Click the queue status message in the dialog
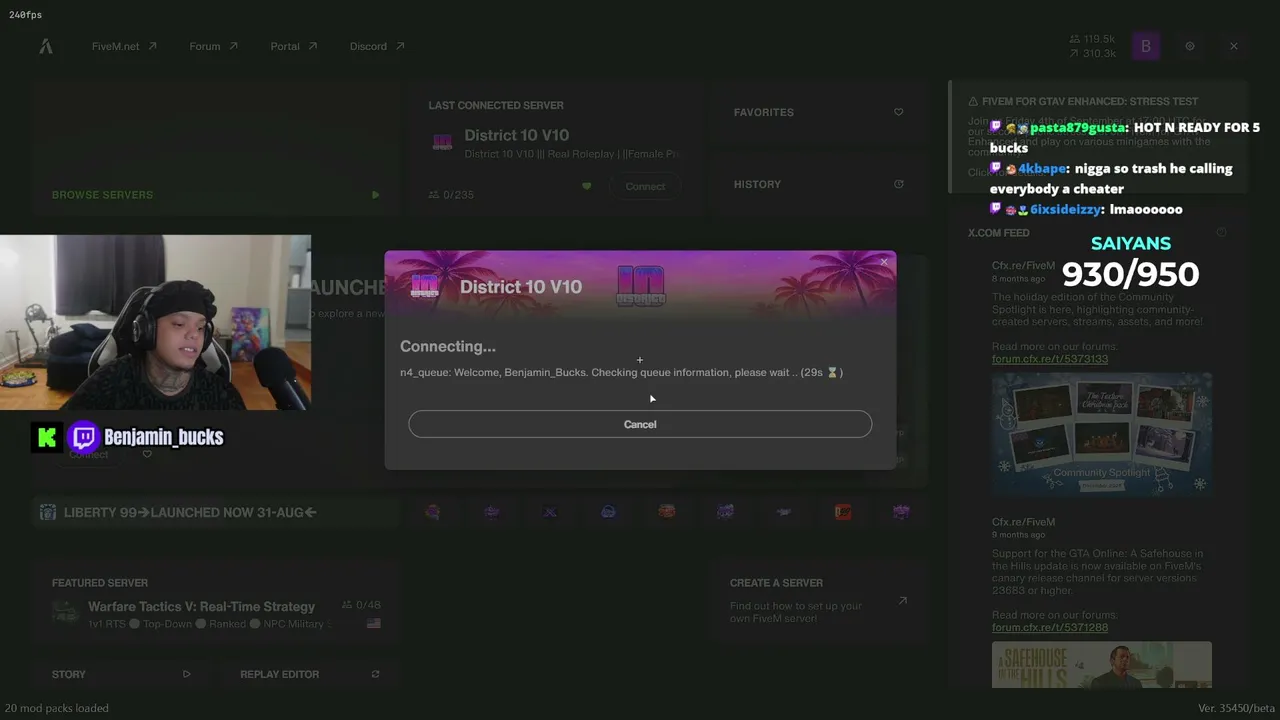The height and width of the screenshot is (720, 1280). tap(621, 372)
